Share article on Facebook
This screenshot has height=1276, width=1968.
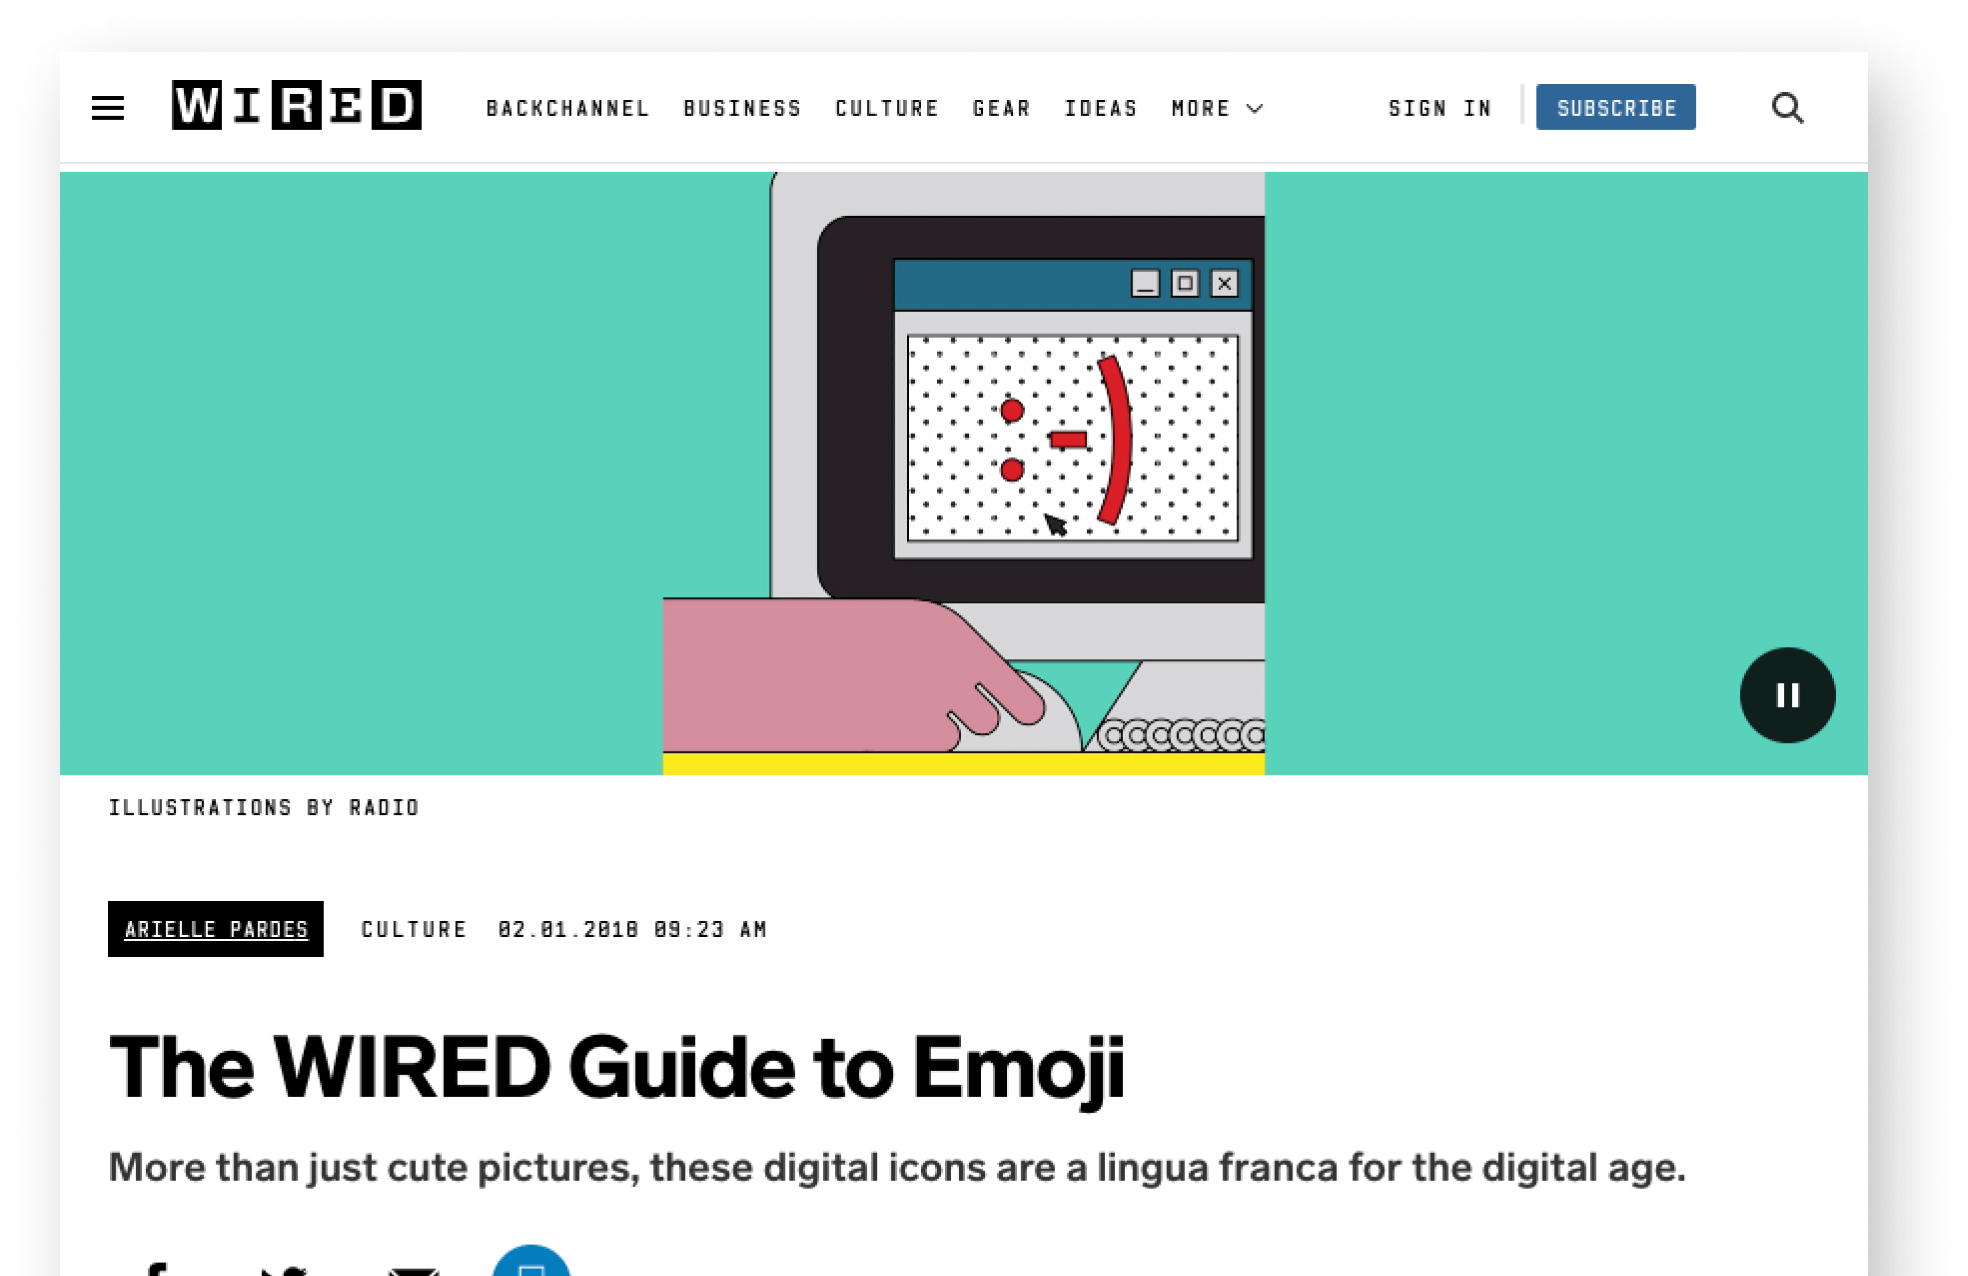(x=155, y=1268)
